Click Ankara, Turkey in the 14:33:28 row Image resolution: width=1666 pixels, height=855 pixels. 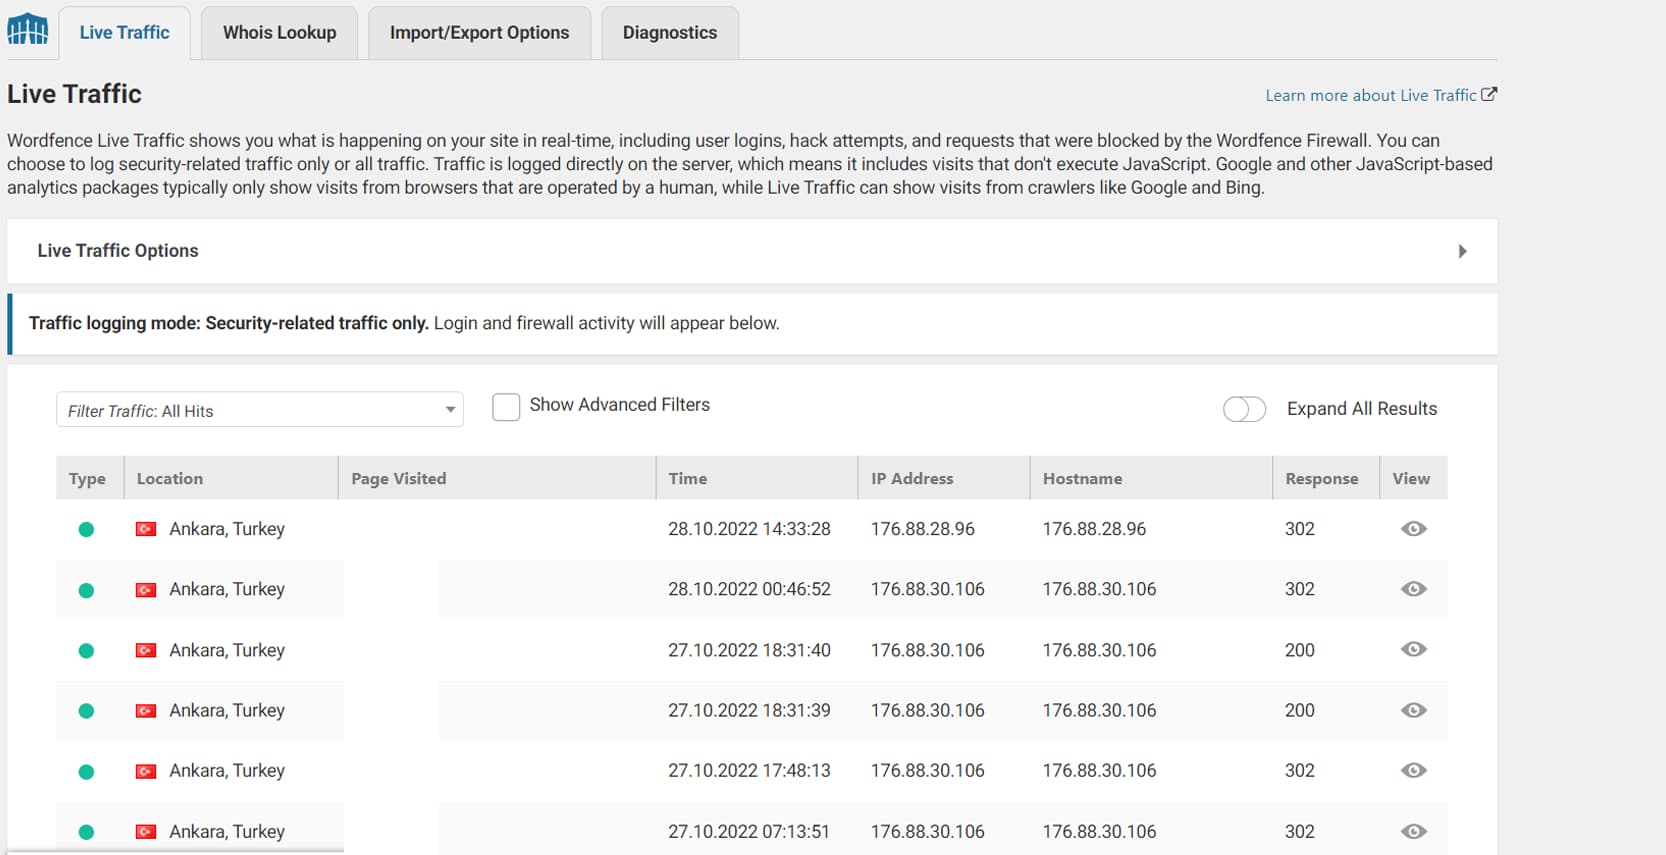coord(227,529)
